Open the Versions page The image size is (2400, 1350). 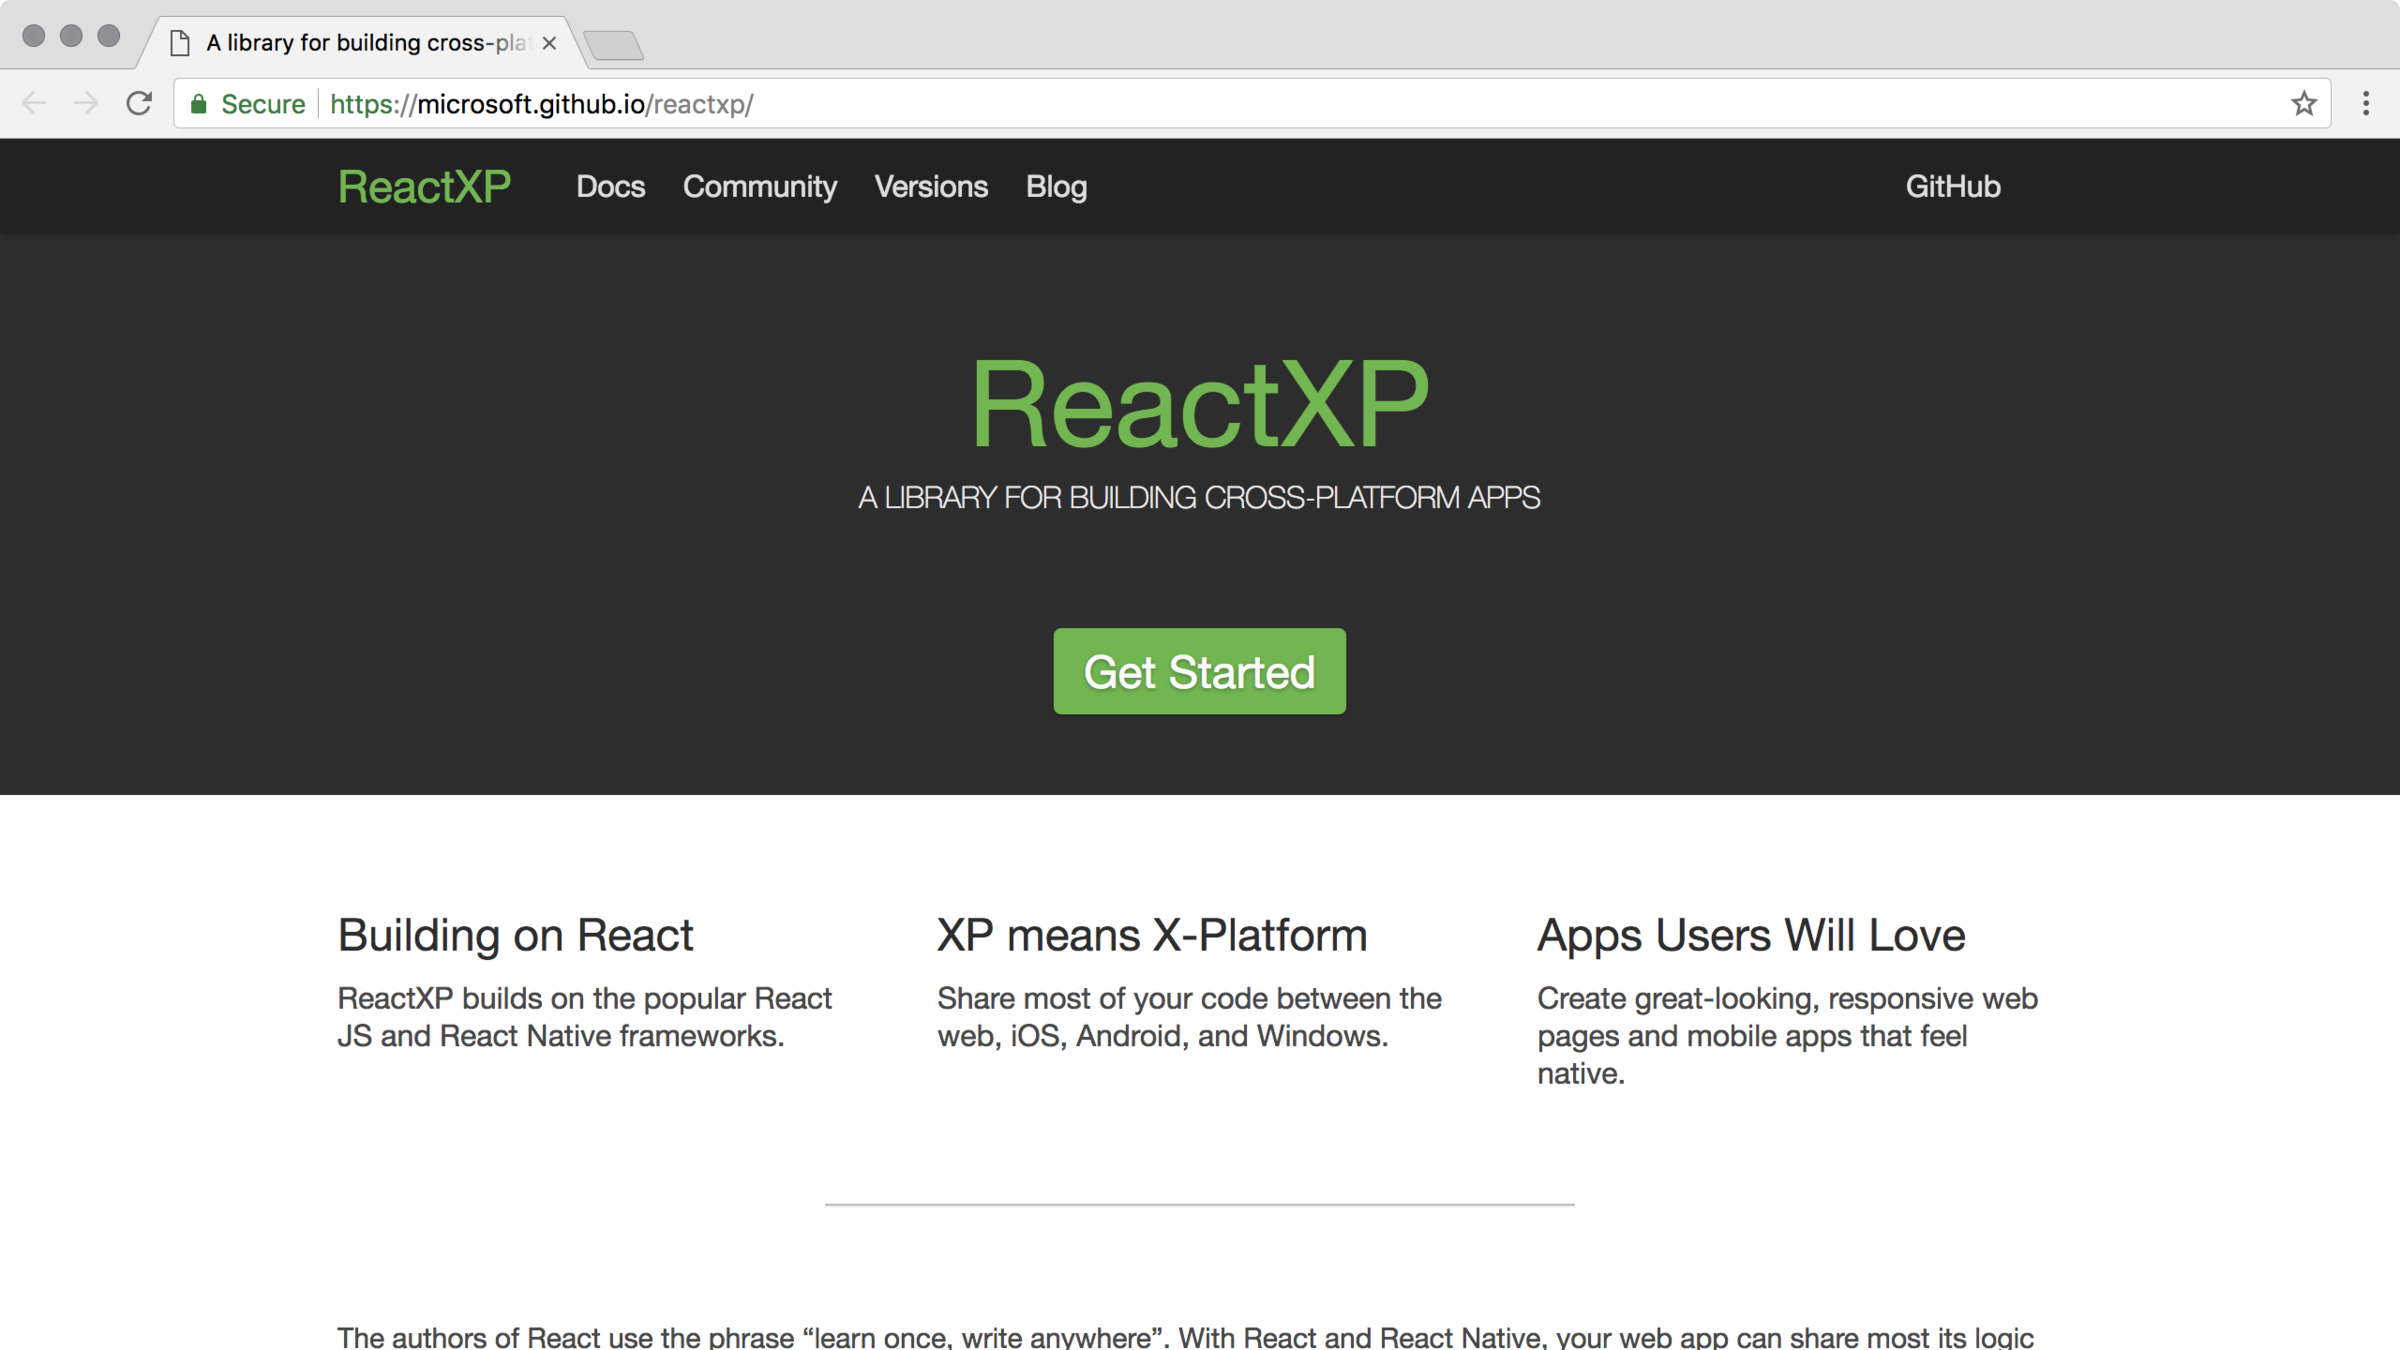pos(931,186)
